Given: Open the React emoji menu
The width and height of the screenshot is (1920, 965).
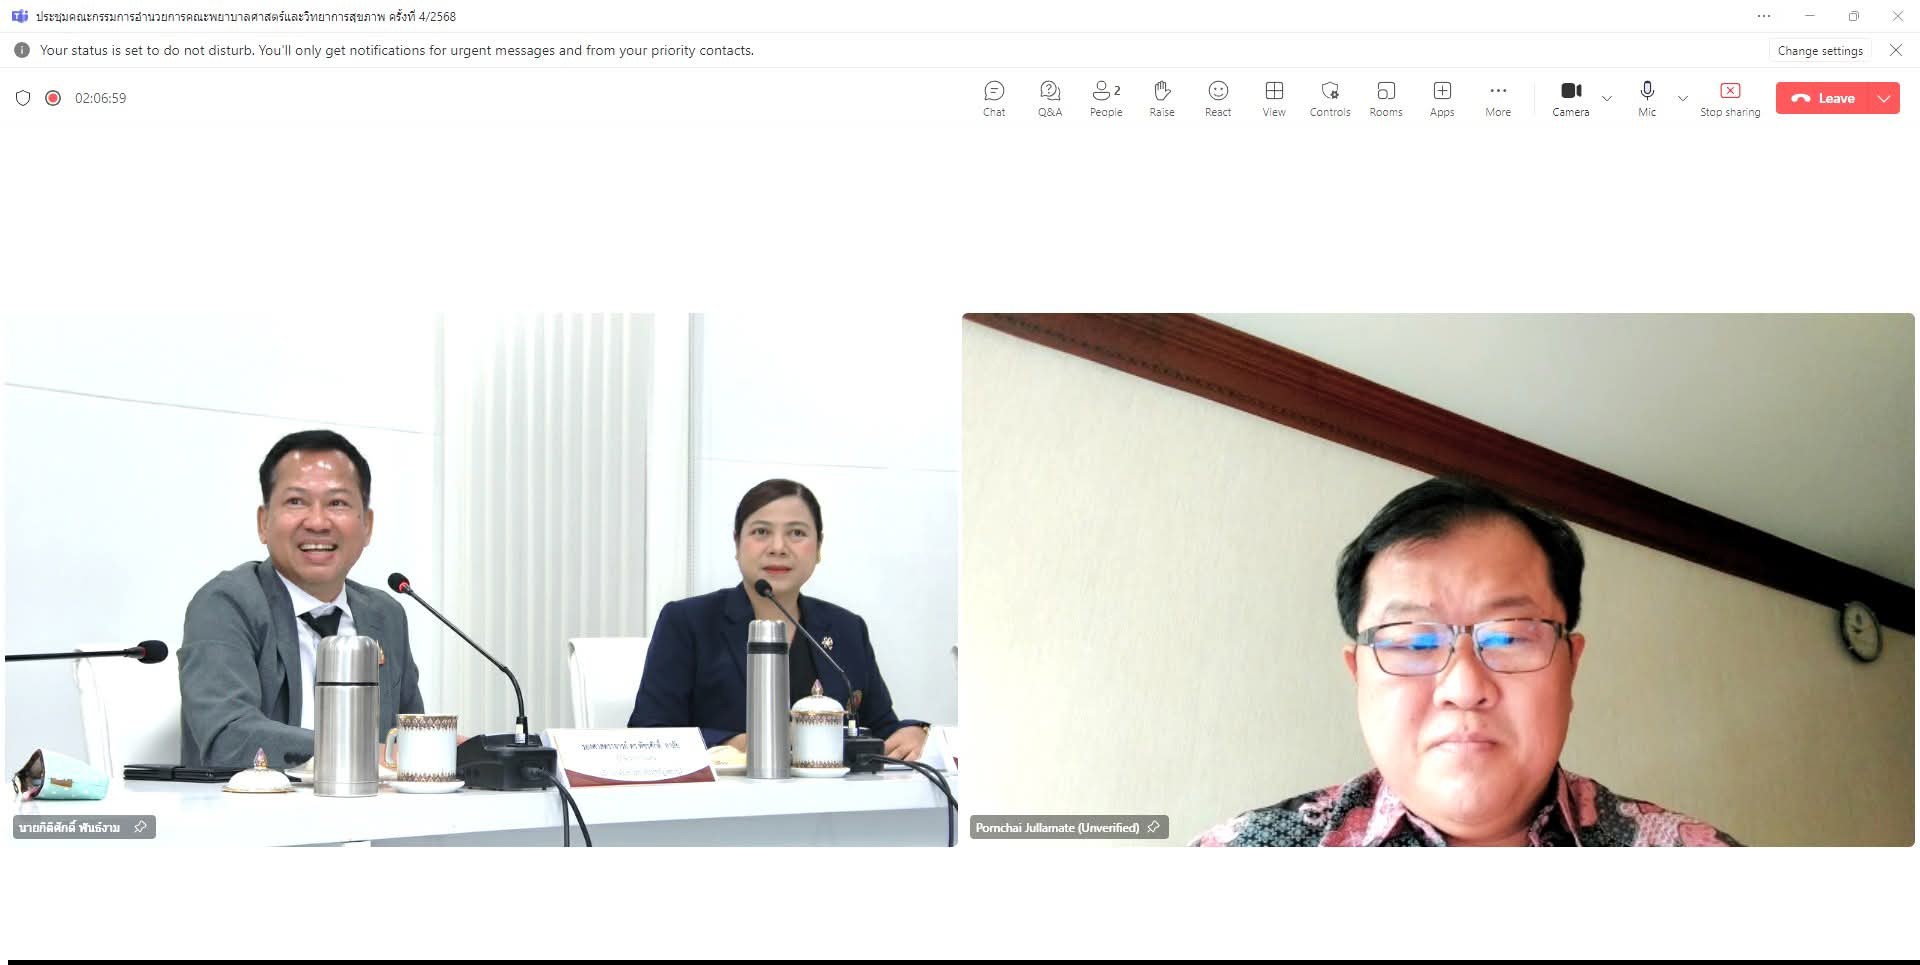Looking at the screenshot, I should (1217, 98).
